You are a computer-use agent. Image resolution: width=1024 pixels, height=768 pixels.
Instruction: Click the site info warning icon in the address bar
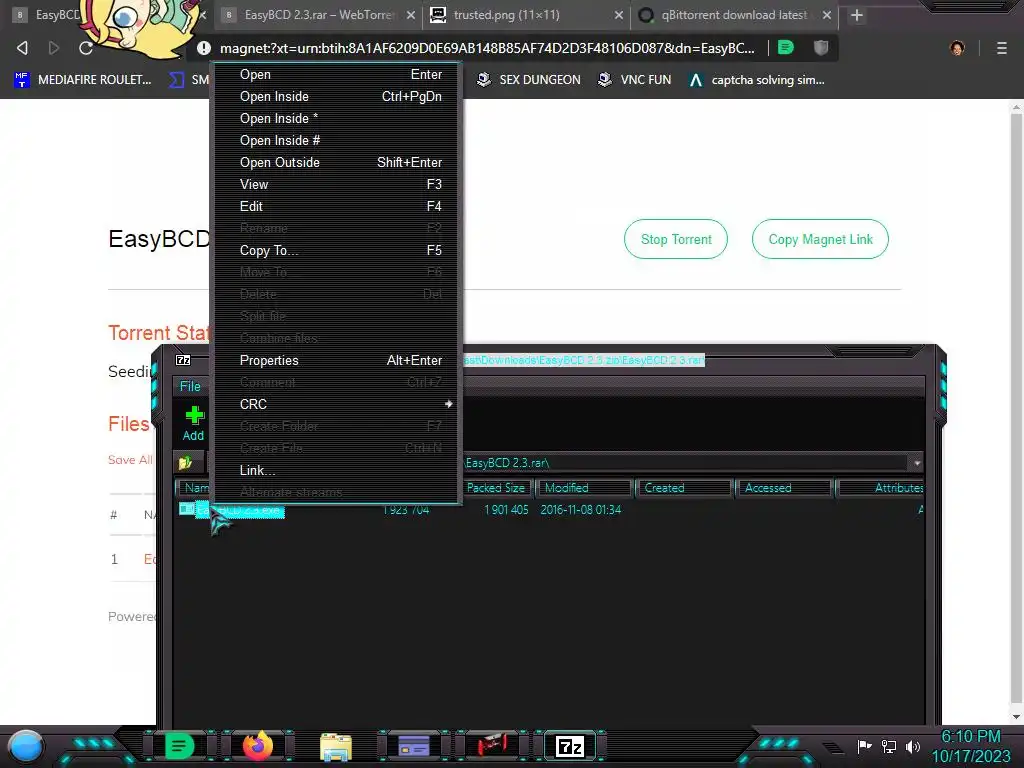[204, 48]
